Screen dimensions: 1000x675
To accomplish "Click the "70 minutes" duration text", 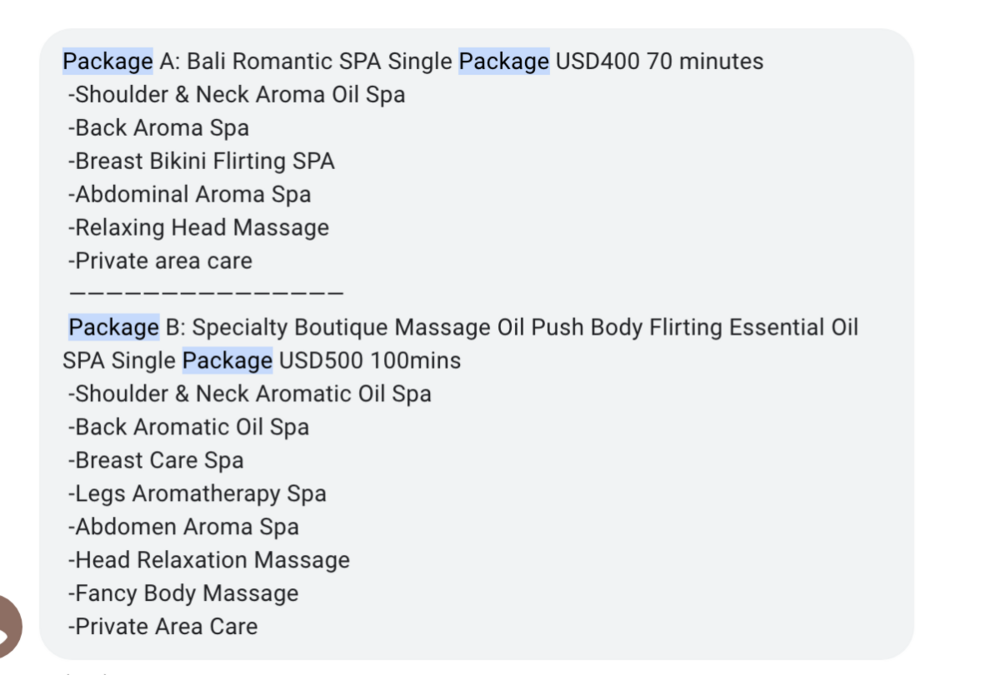I will (705, 62).
